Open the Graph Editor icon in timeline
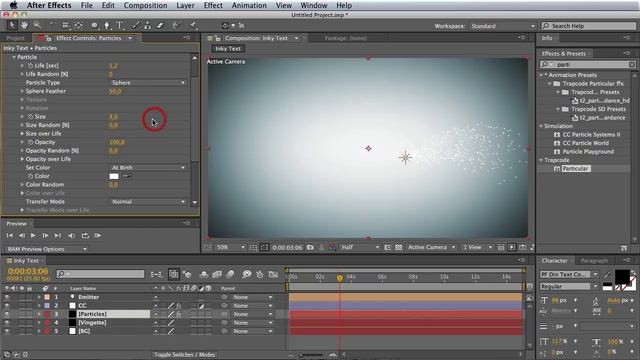640x360 pixels. tap(273, 274)
